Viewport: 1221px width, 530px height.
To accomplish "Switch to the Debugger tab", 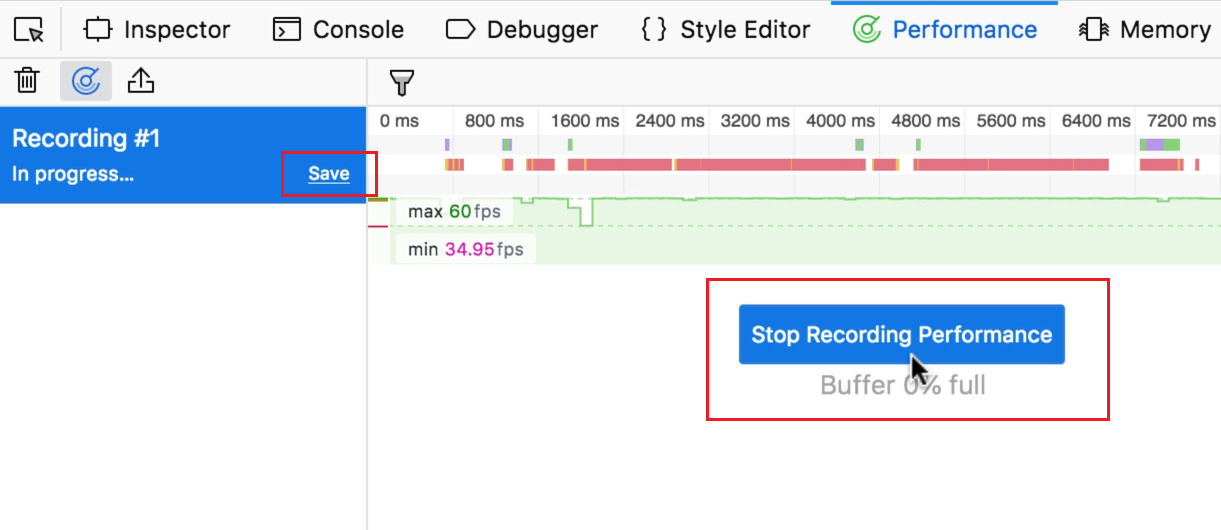I will [x=521, y=30].
